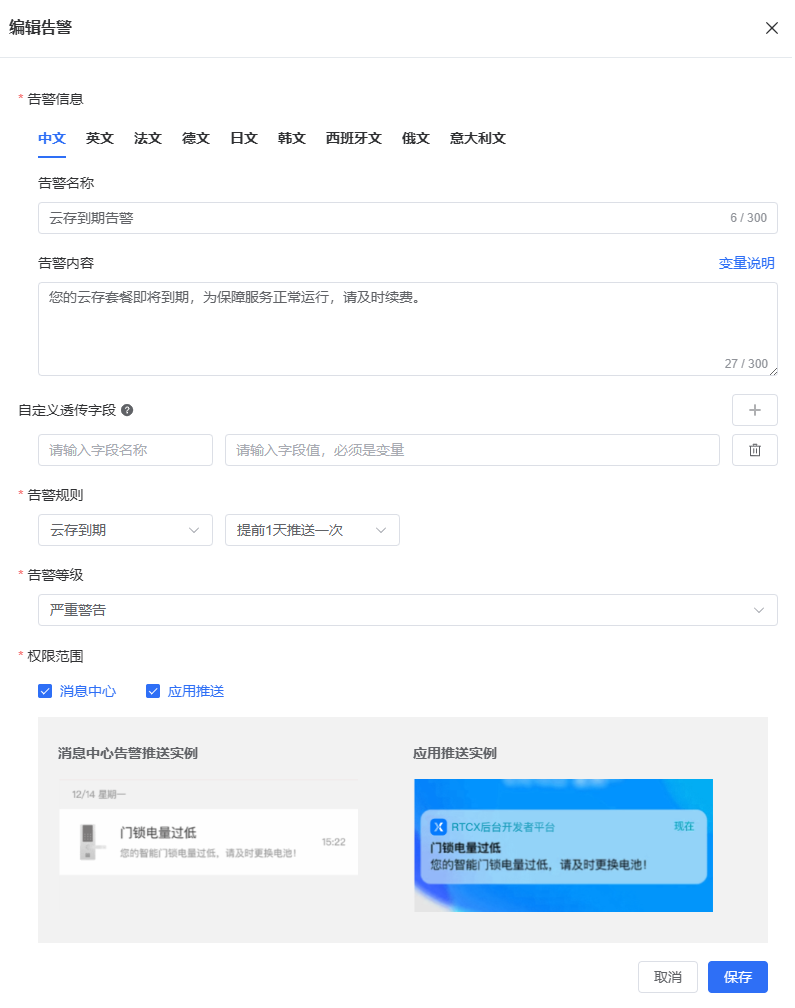Click the 告警名称 input field
Image resolution: width=795 pixels, height=1008 pixels.
[x=407, y=218]
